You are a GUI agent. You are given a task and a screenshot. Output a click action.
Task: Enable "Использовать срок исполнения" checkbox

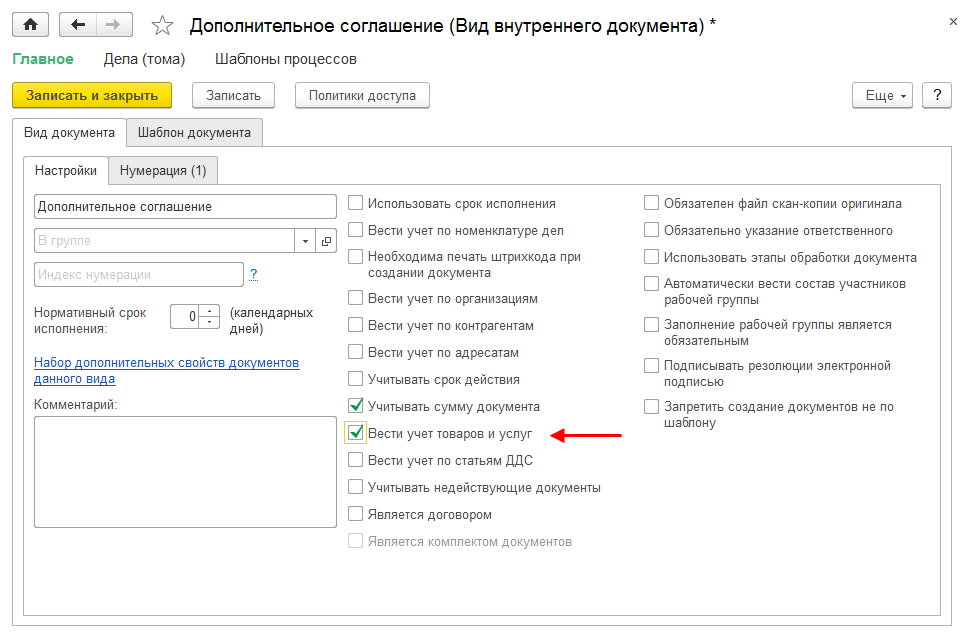point(355,203)
